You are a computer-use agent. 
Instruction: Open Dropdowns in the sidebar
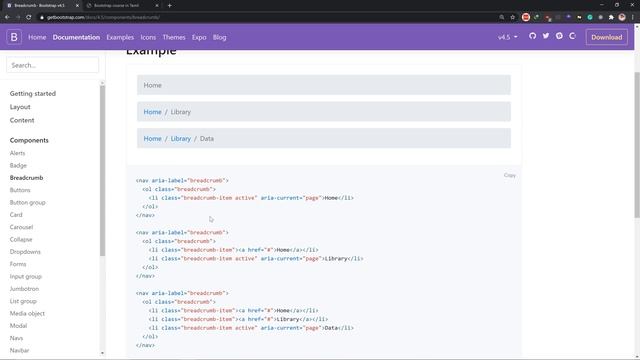tap(25, 252)
